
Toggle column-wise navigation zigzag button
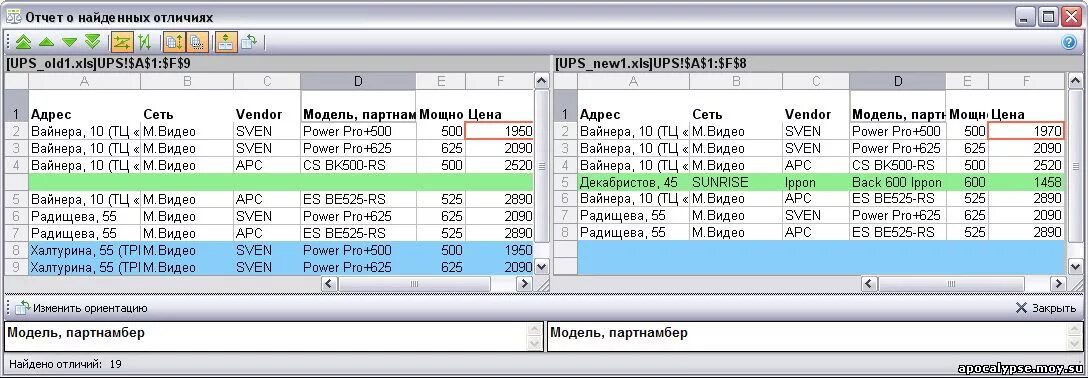tap(144, 42)
